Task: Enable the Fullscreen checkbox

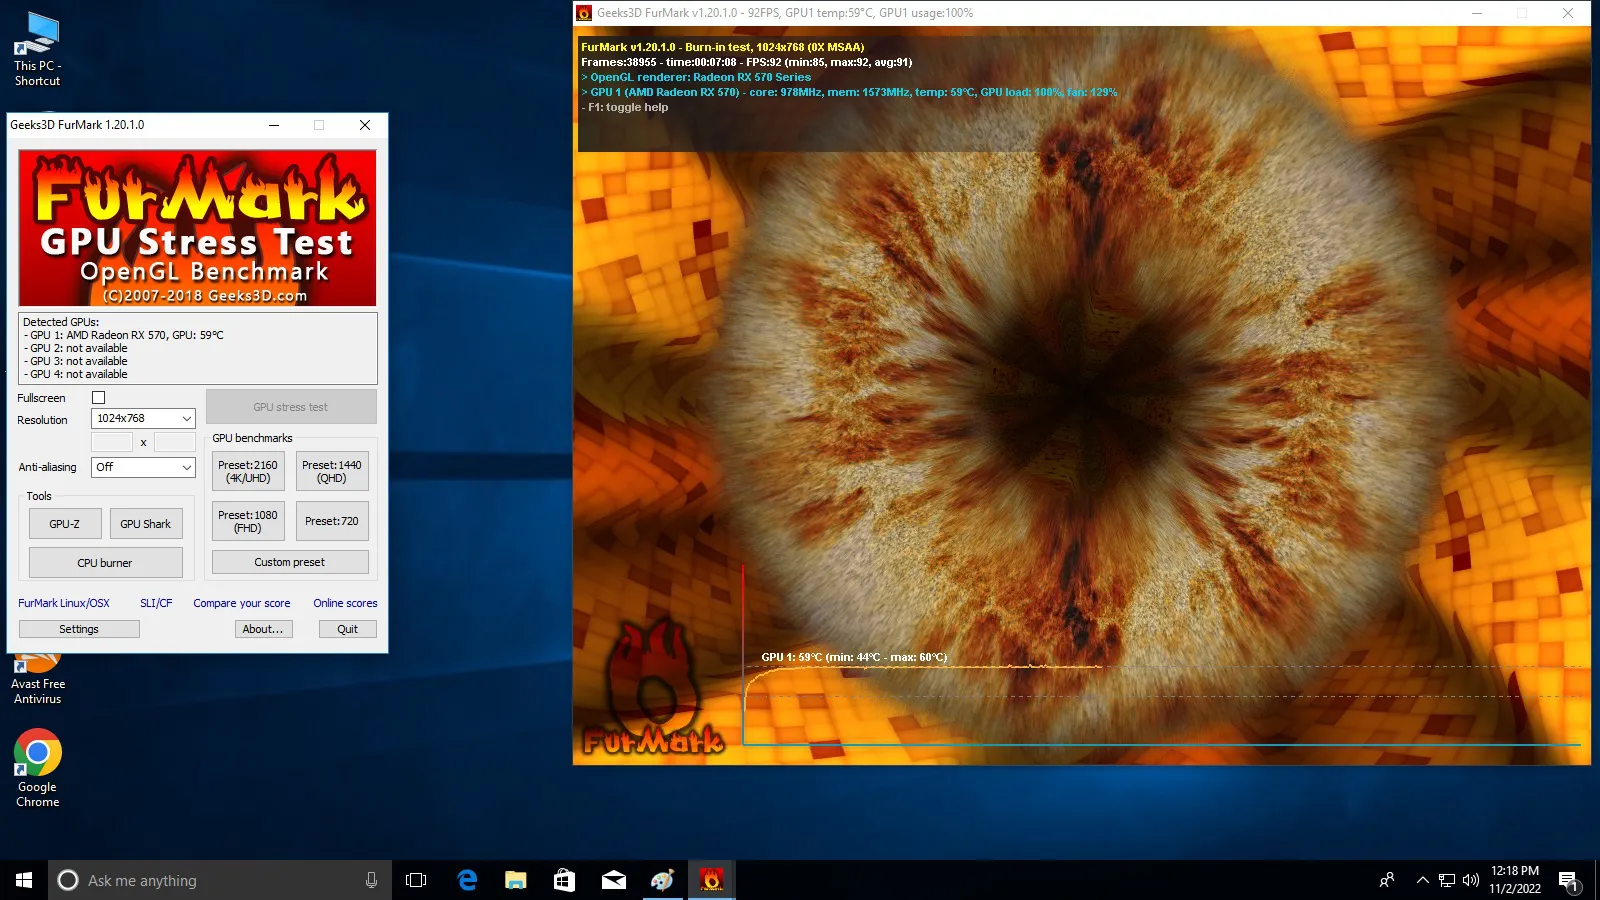Action: pos(98,397)
